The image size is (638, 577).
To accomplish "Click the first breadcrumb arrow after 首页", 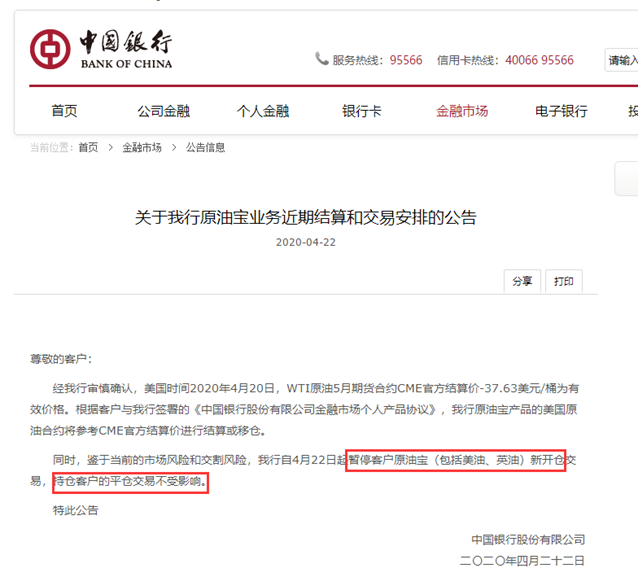I will pyautogui.click(x=110, y=147).
